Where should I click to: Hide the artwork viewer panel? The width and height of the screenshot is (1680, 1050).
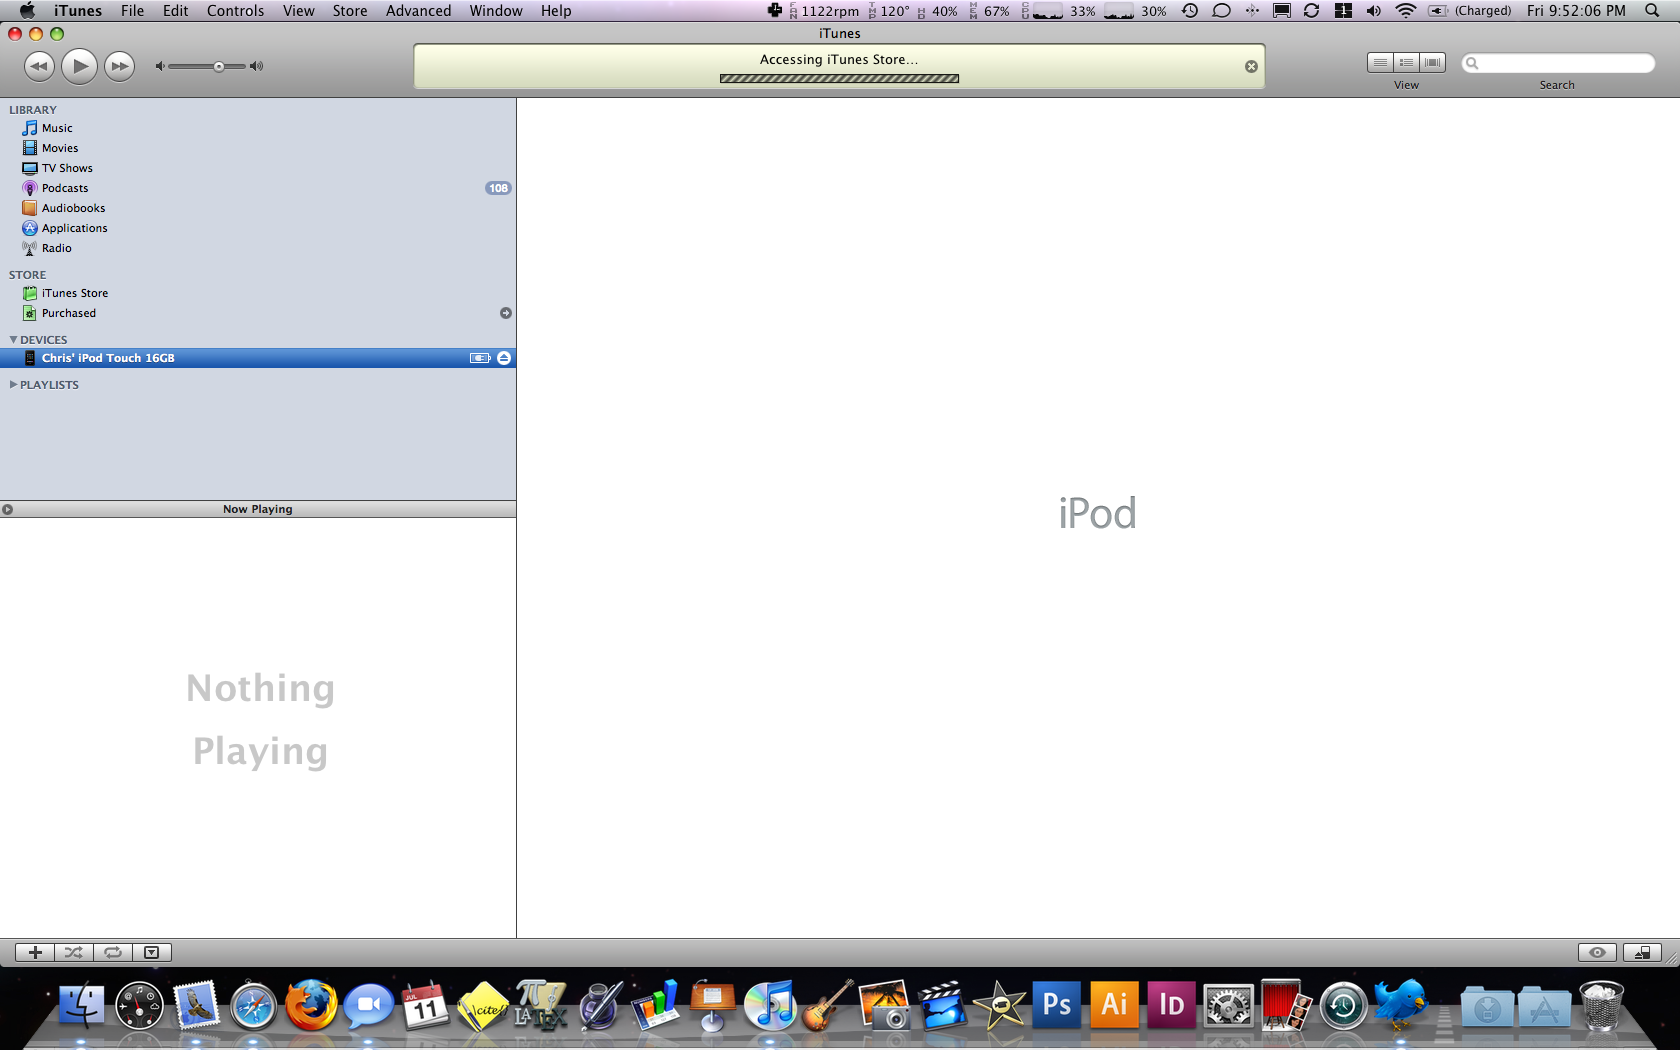click(152, 953)
